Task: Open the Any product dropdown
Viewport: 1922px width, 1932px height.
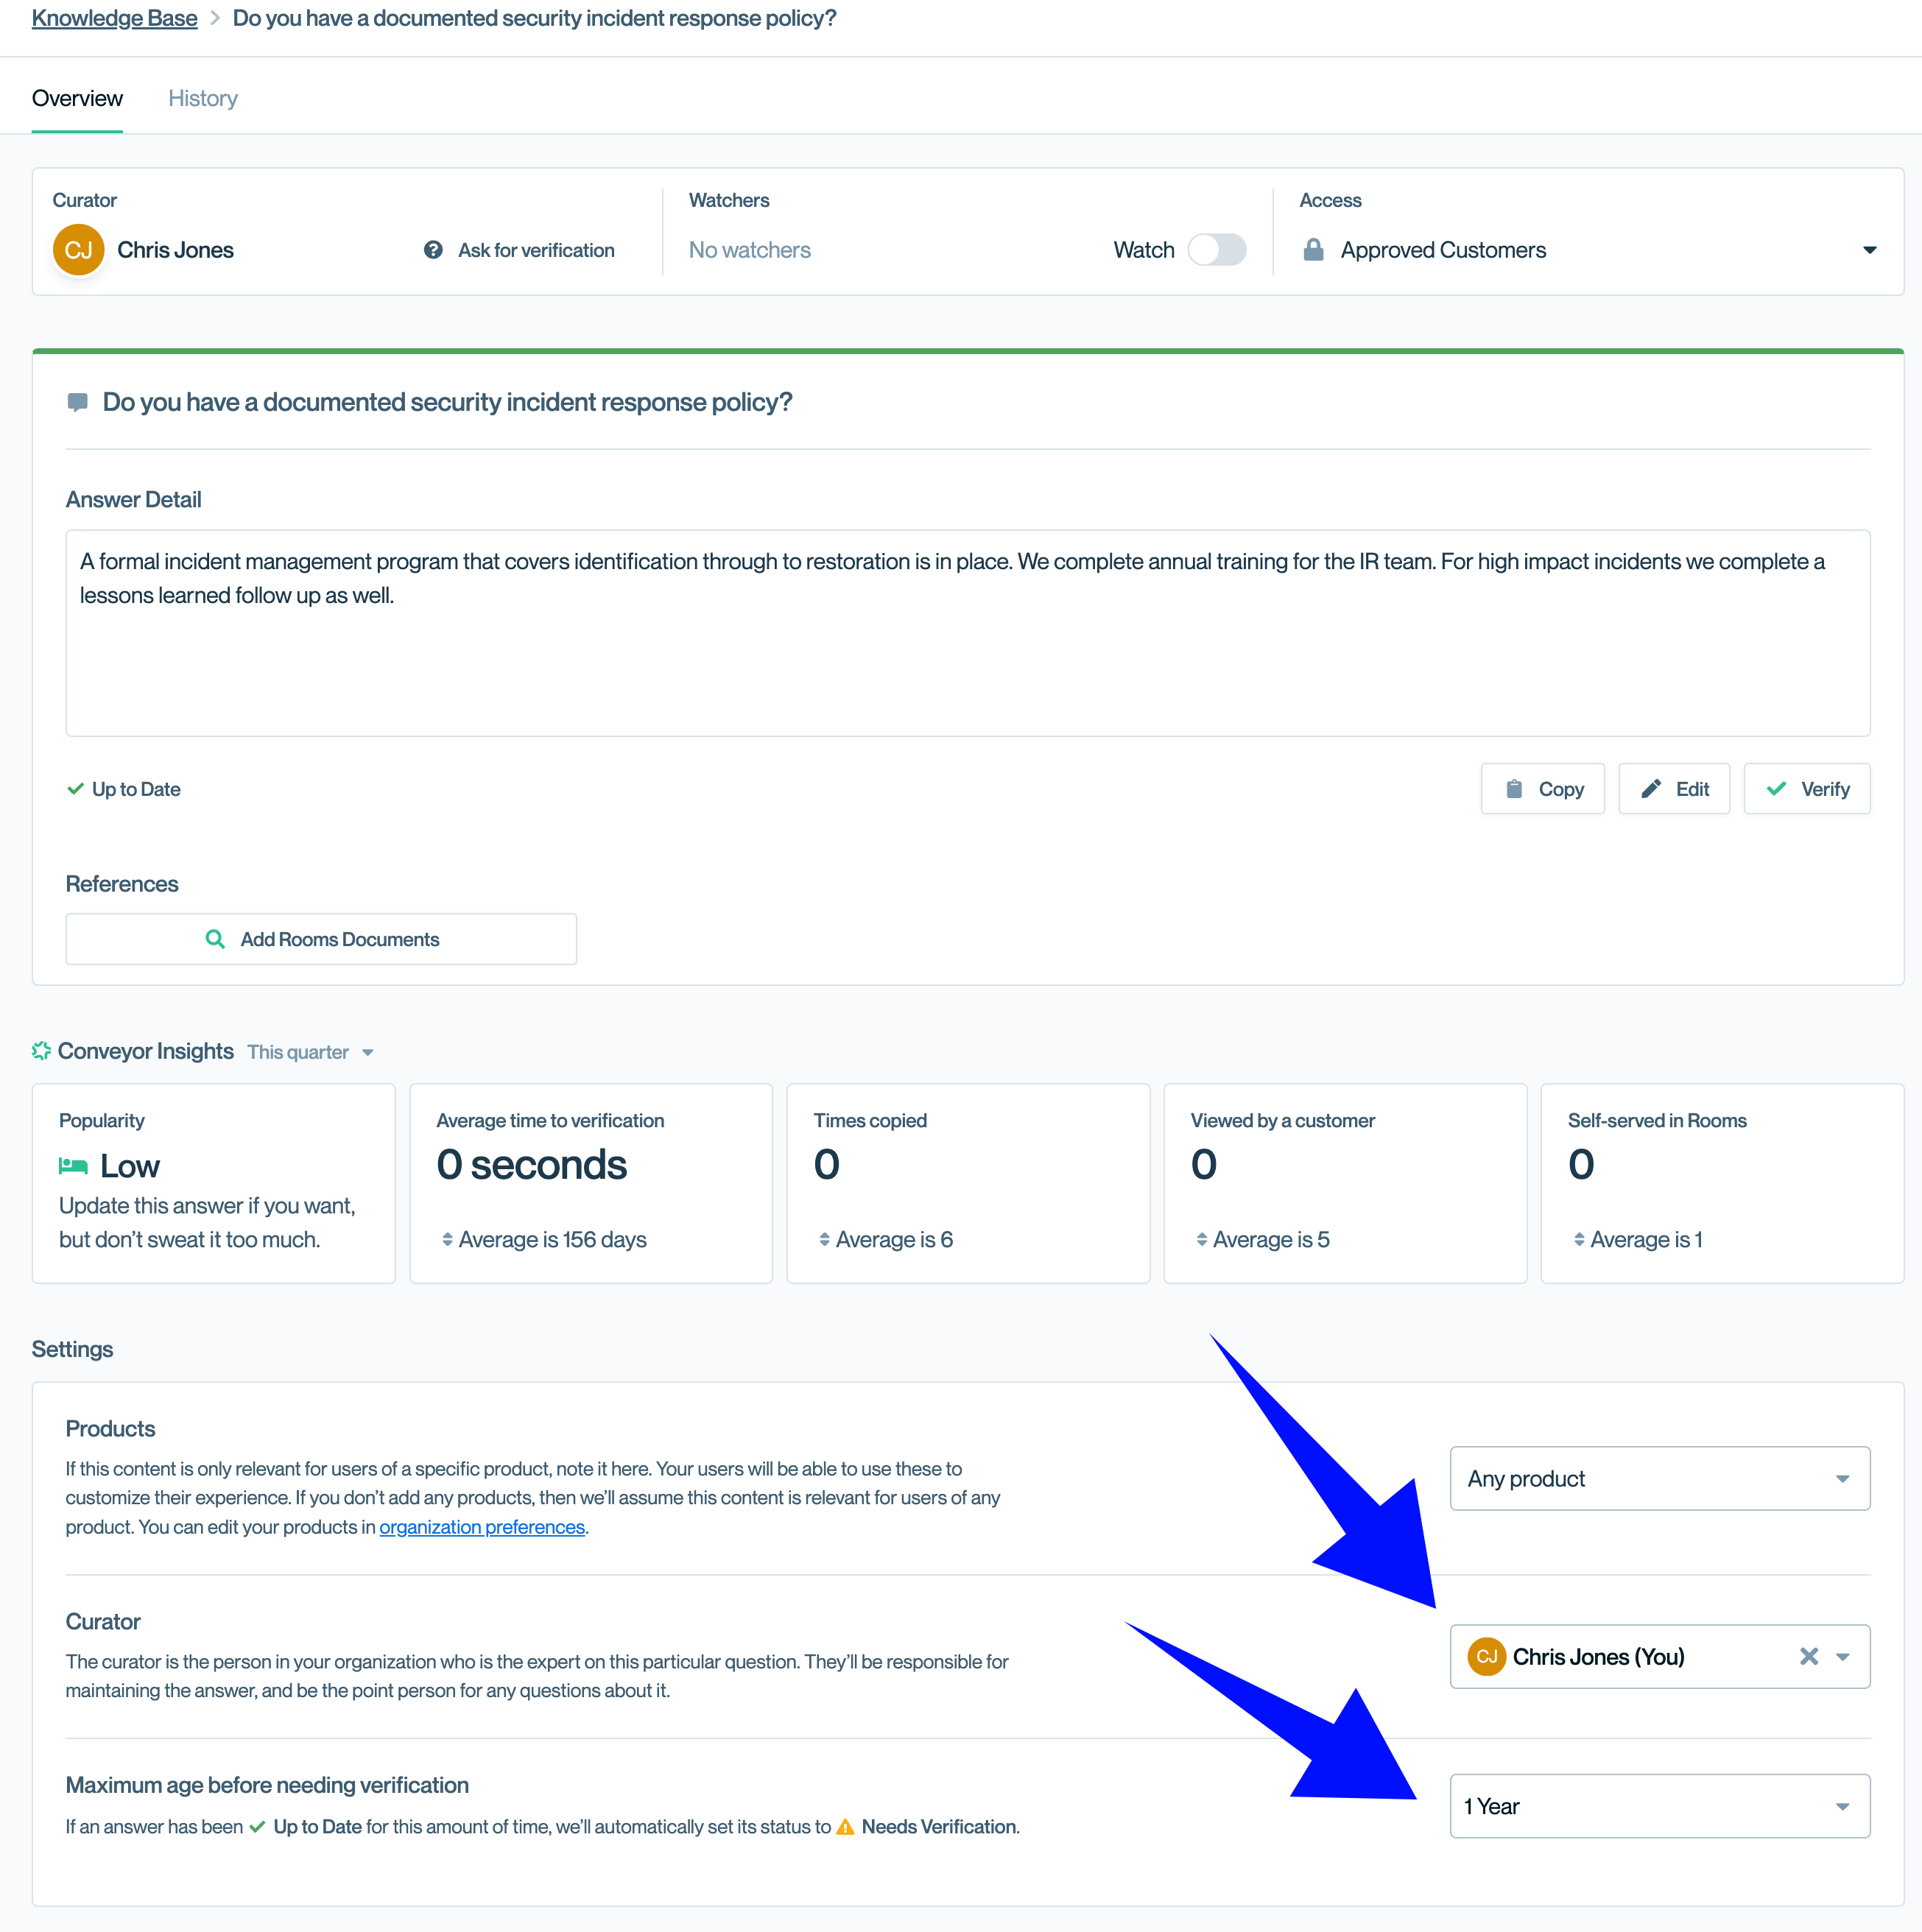Action: tap(1659, 1478)
